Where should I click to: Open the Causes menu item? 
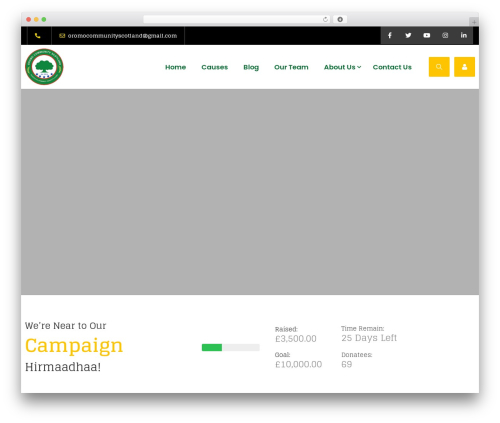coord(215,67)
